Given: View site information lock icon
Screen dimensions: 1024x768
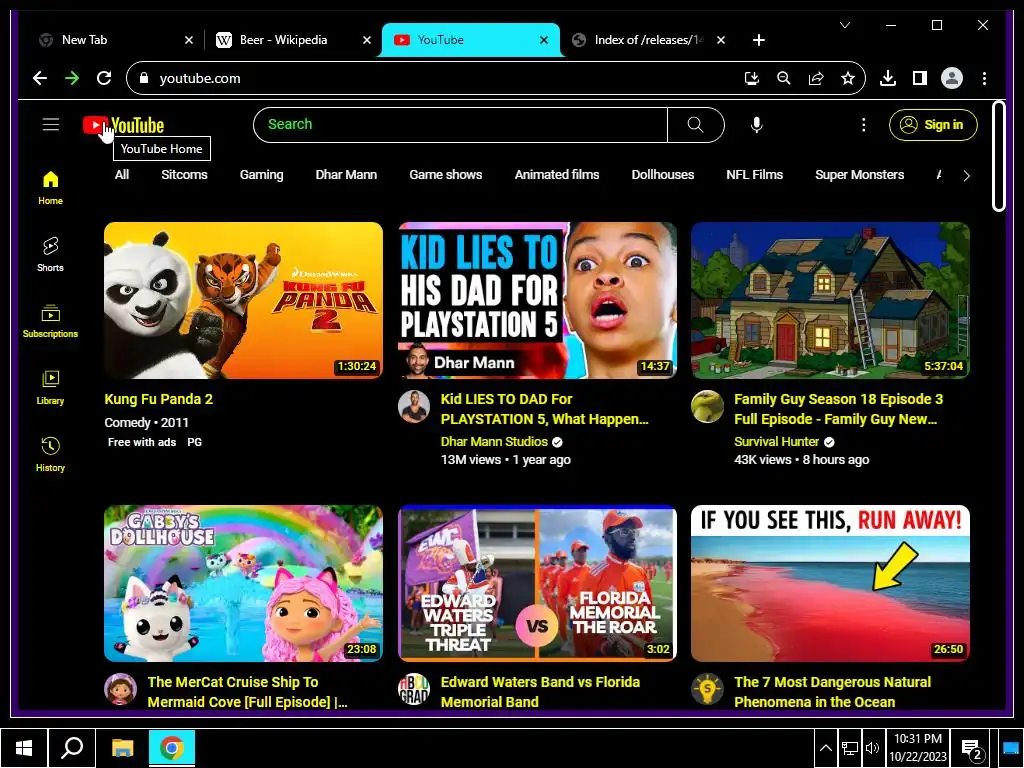Looking at the screenshot, I should tap(144, 78).
